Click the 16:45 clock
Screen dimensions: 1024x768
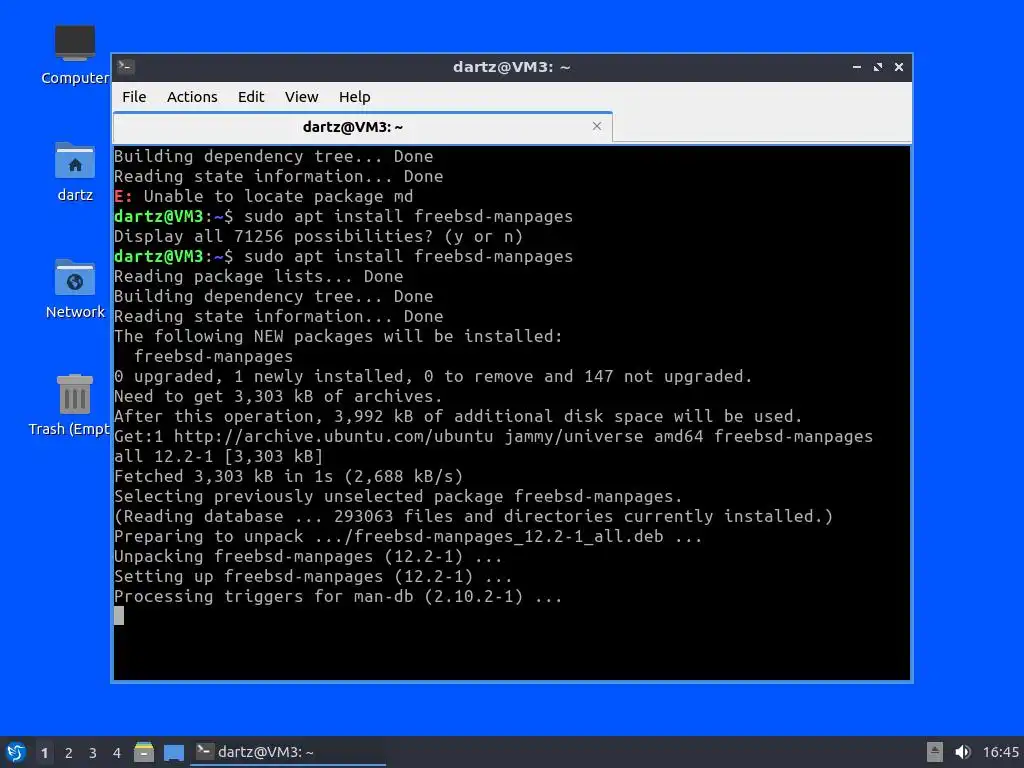tap(1000, 752)
